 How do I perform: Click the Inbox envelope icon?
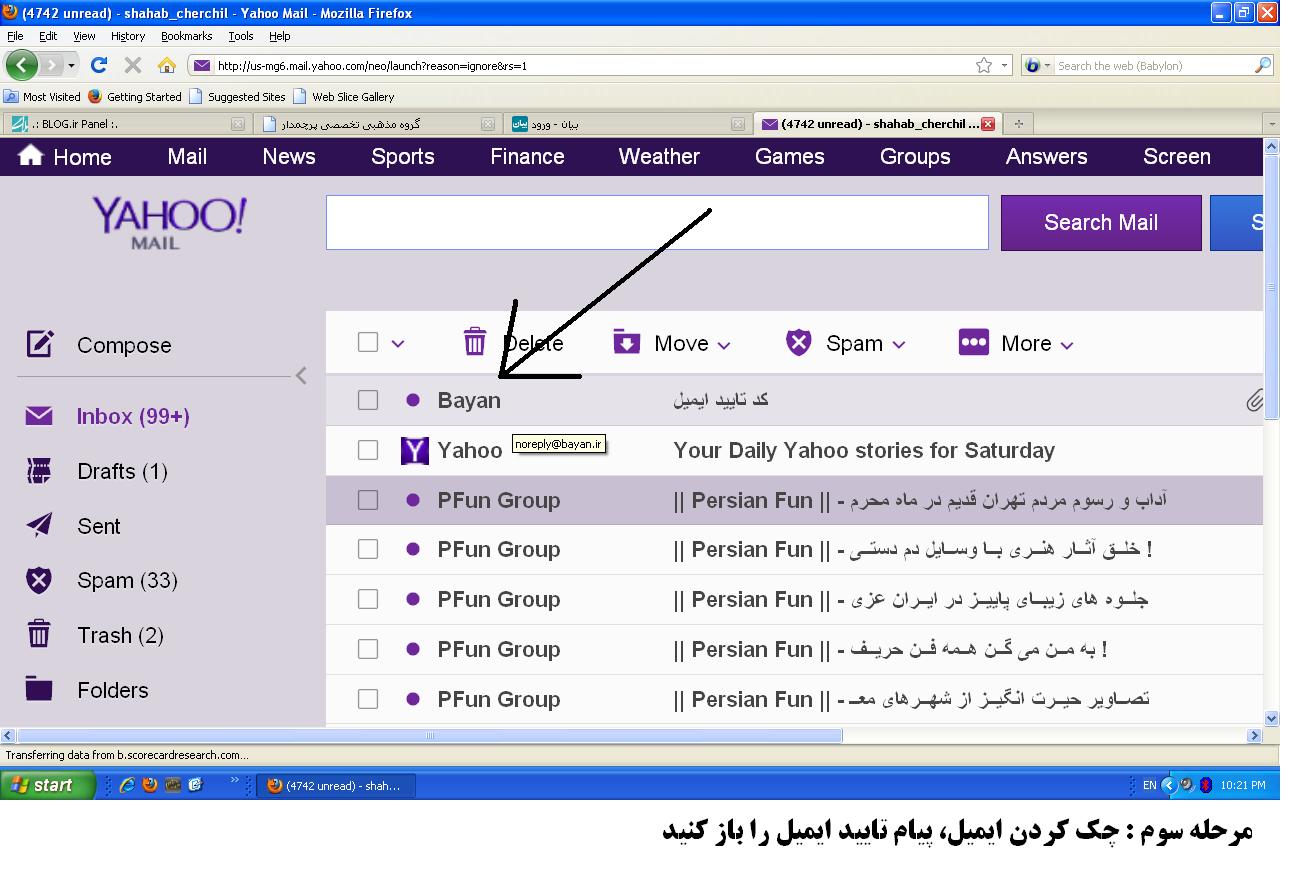39,416
